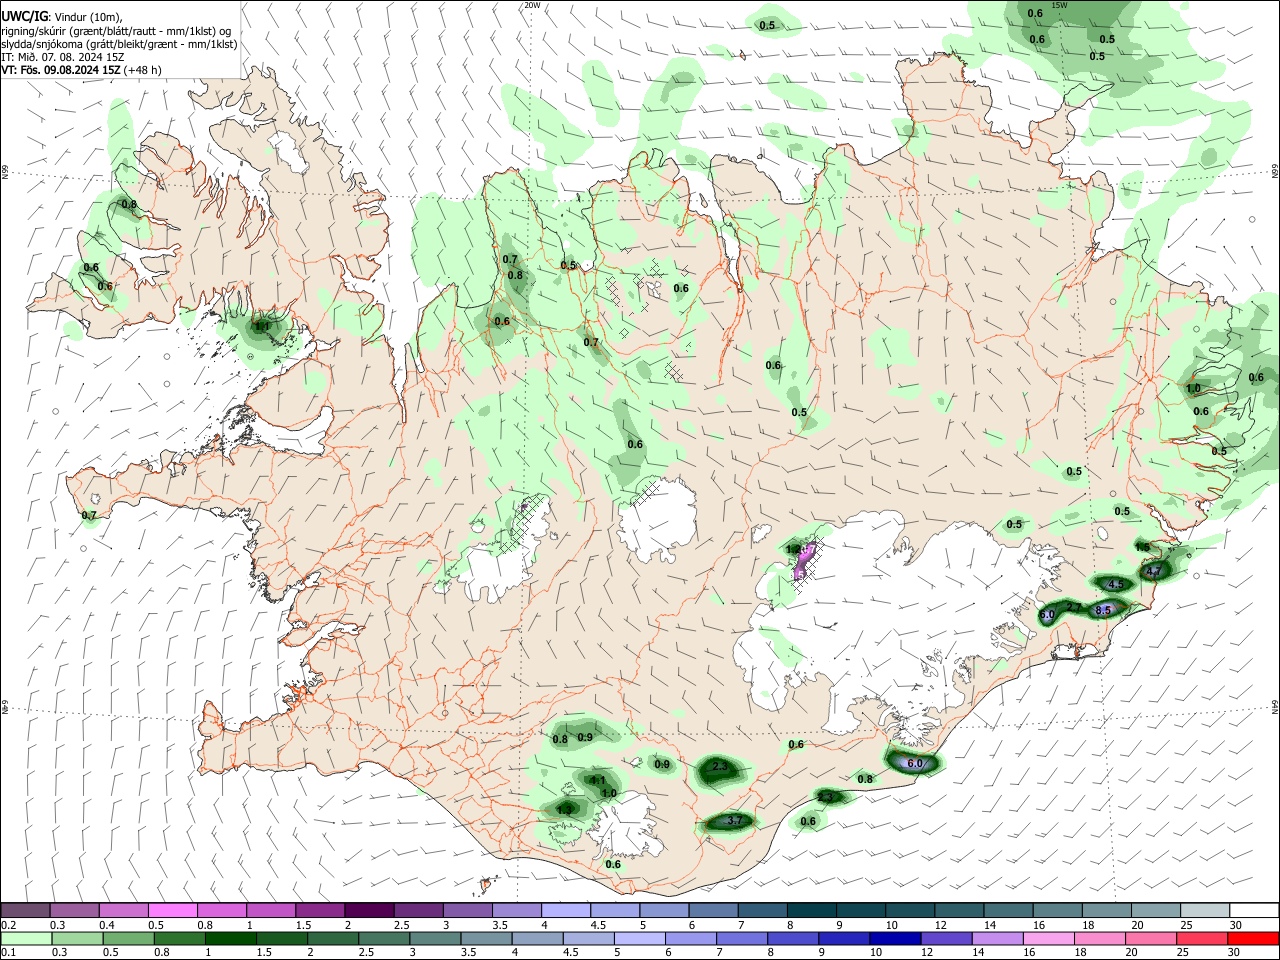Click the 'VT: Fös. 09.08.2024 15Z (+48 h)' line

click(81, 70)
